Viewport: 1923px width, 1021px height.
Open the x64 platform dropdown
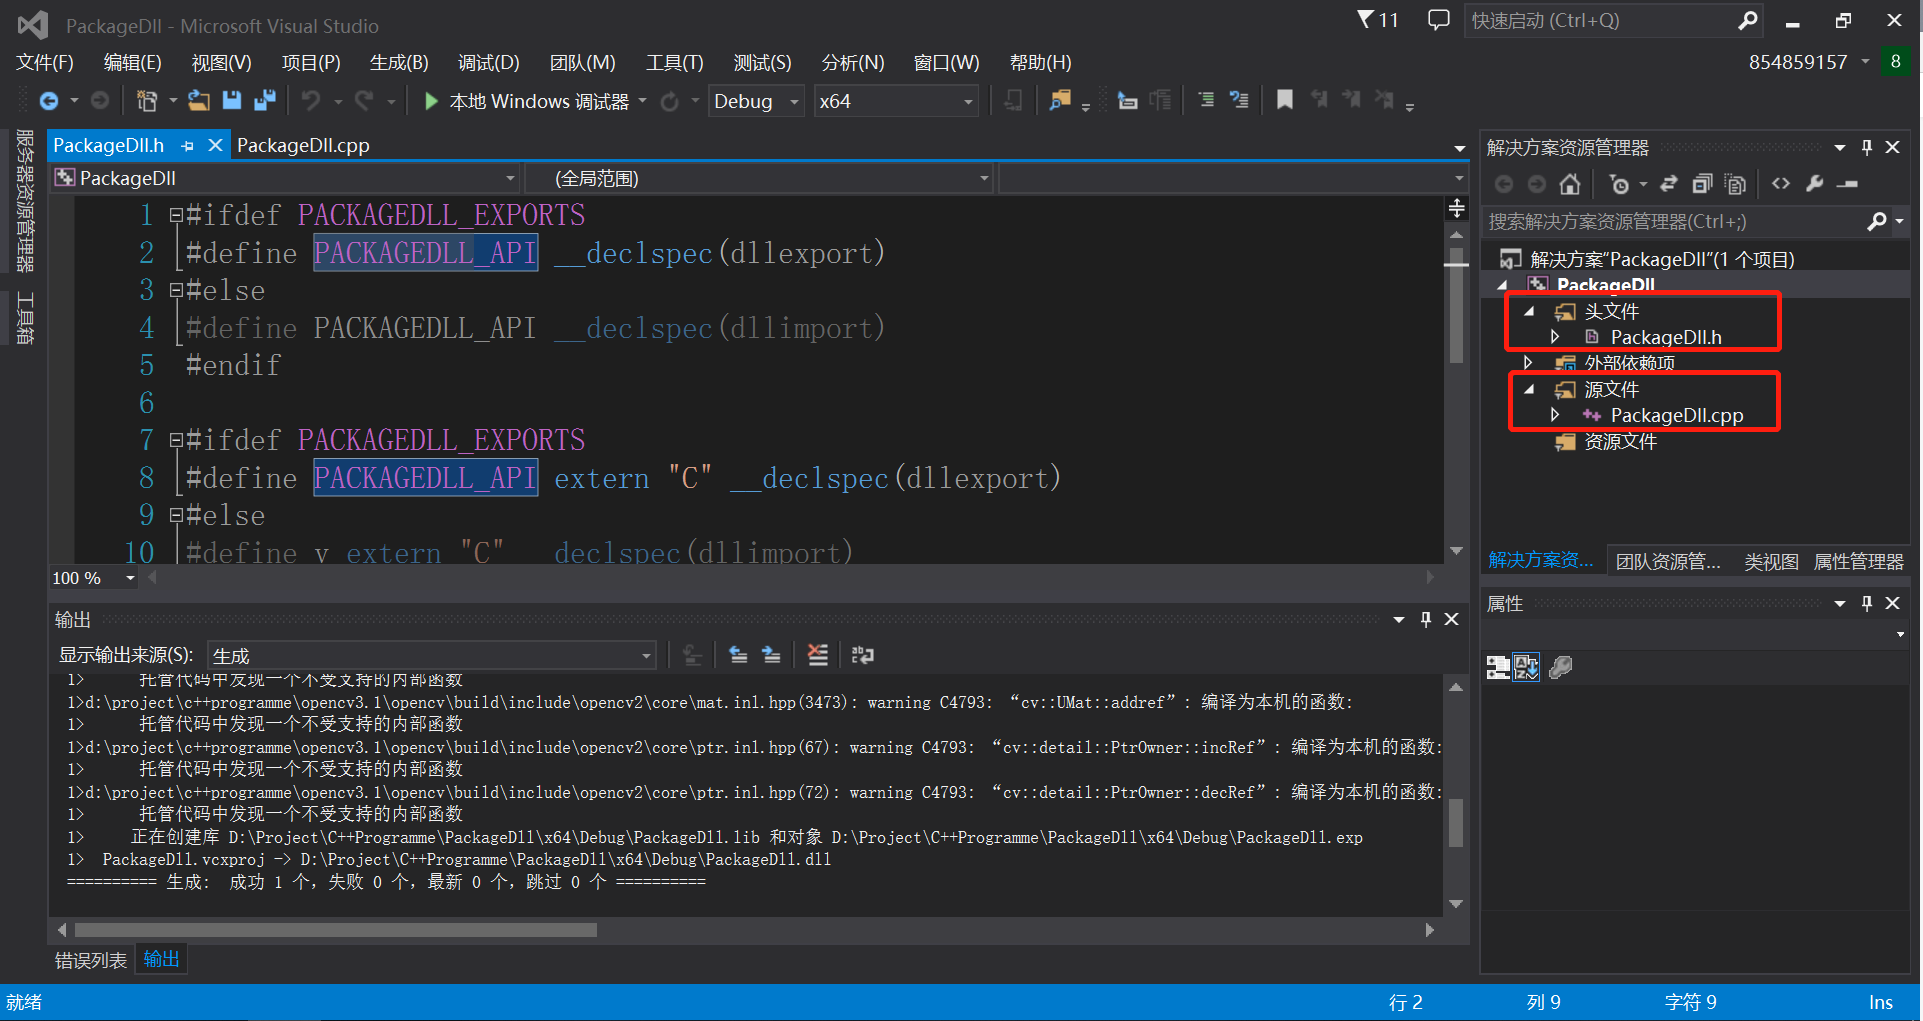(x=966, y=100)
